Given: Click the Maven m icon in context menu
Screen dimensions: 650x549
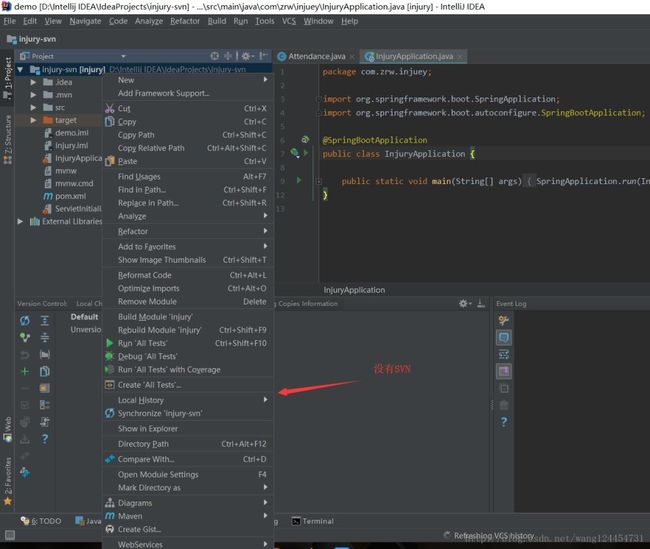Looking at the screenshot, I should [109, 516].
